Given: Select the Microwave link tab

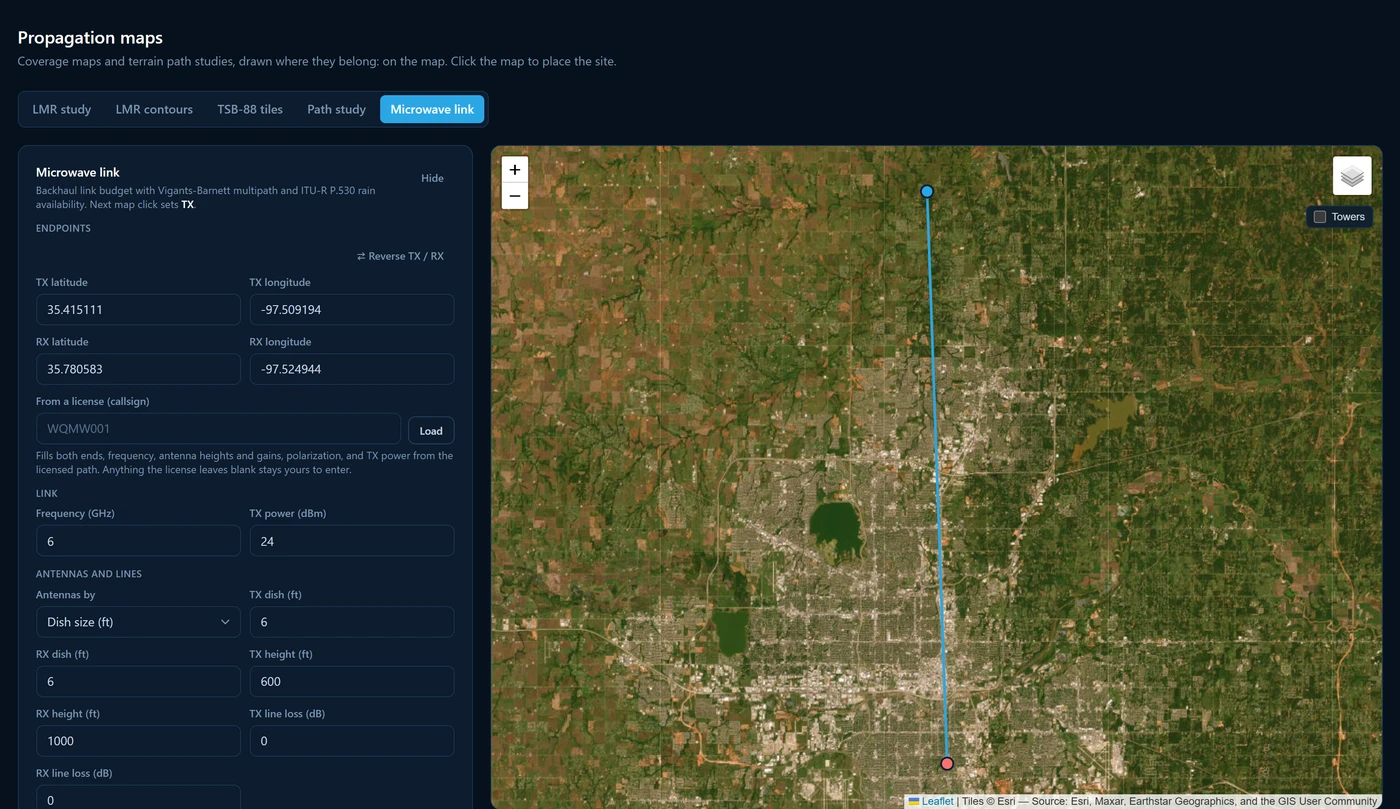Looking at the screenshot, I should click(x=432, y=109).
